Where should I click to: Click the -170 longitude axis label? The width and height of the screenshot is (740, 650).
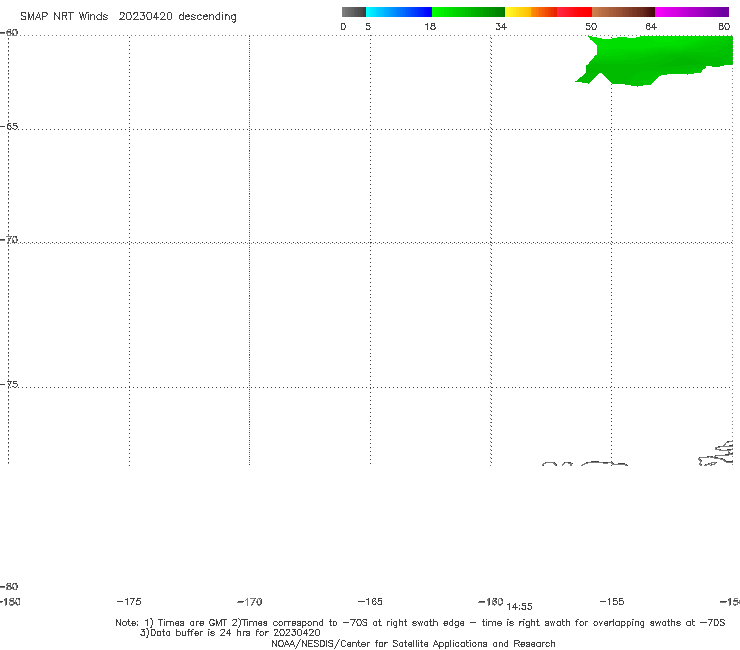point(250,601)
